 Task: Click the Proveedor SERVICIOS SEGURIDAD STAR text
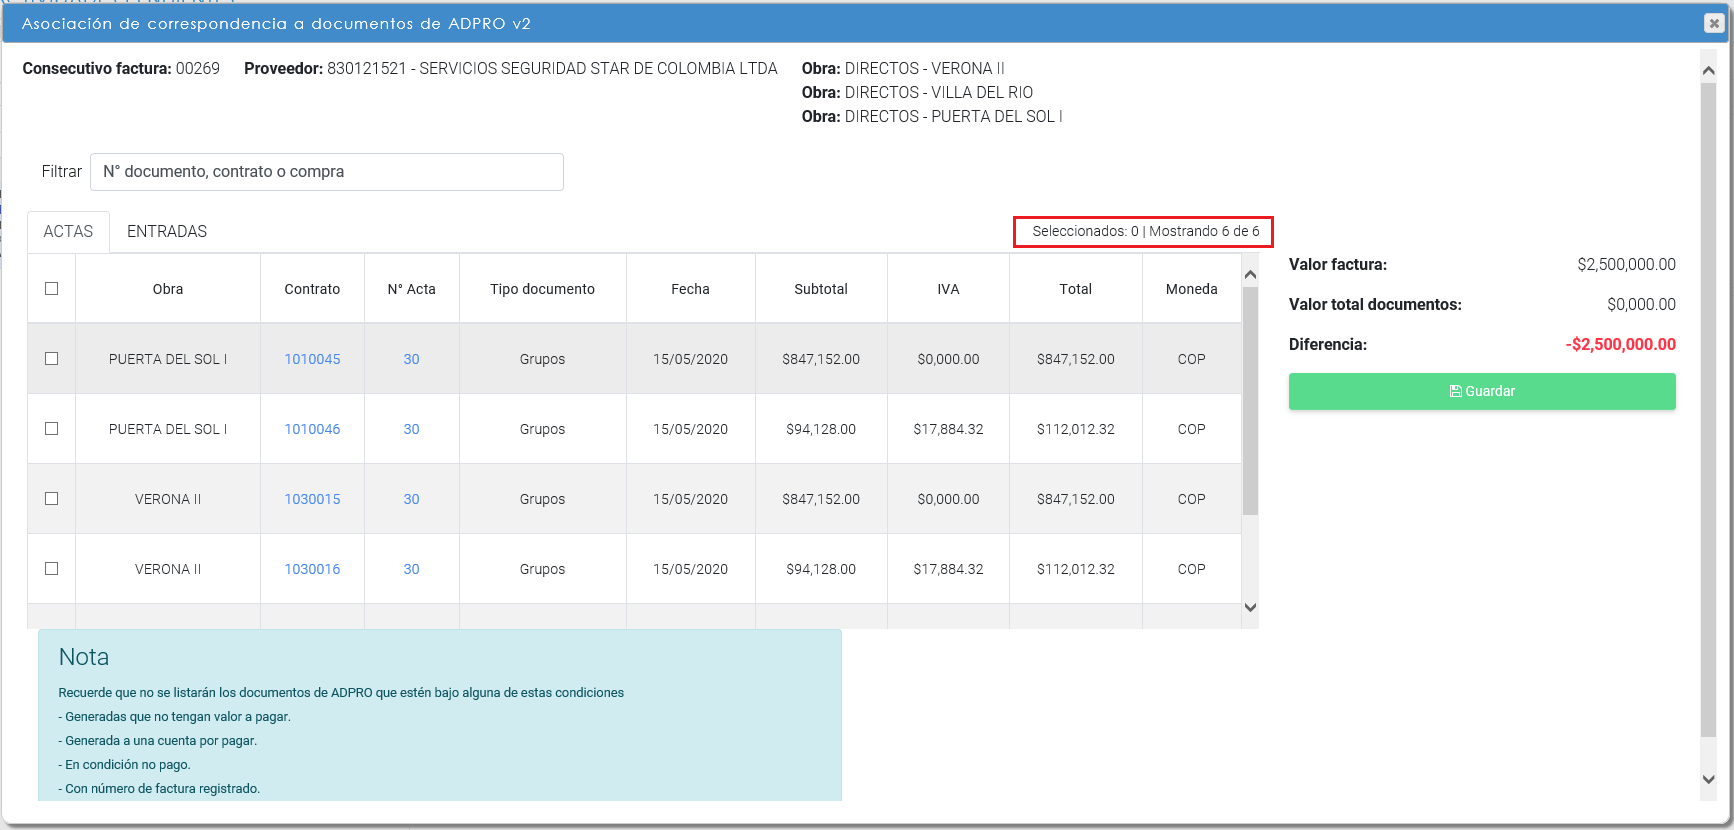pos(510,68)
